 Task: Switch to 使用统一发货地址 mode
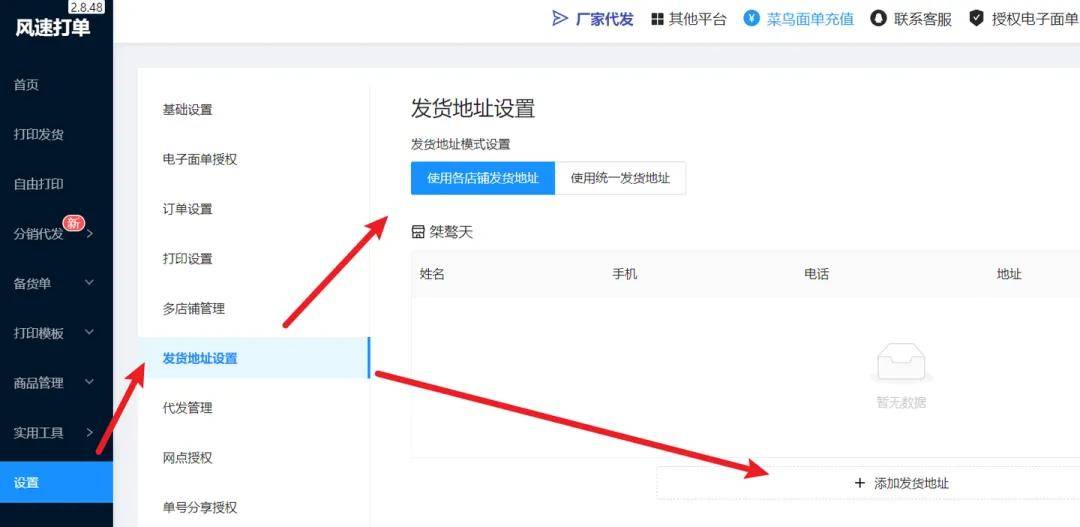point(620,178)
